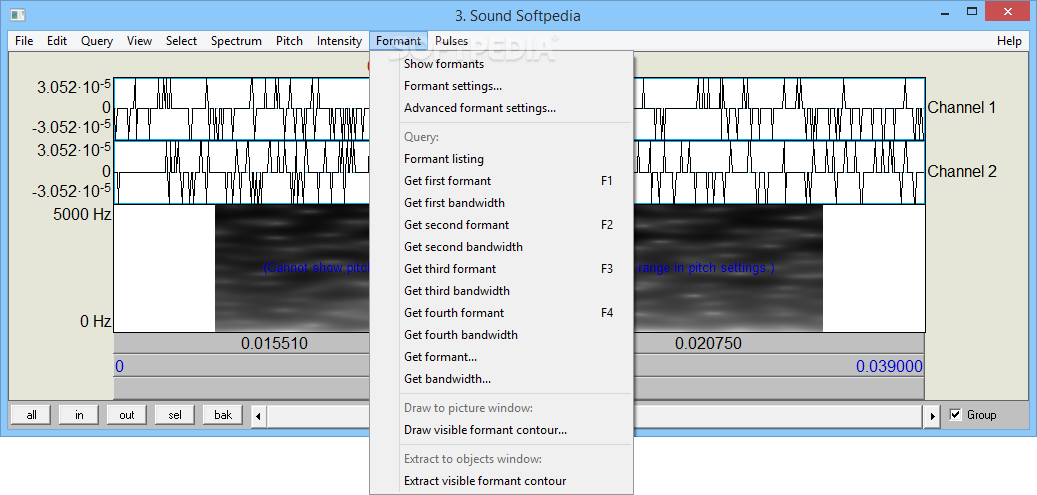Viewport: 1037px width, 495px height.
Task: Click the scrollbar right arrow
Action: click(x=933, y=416)
